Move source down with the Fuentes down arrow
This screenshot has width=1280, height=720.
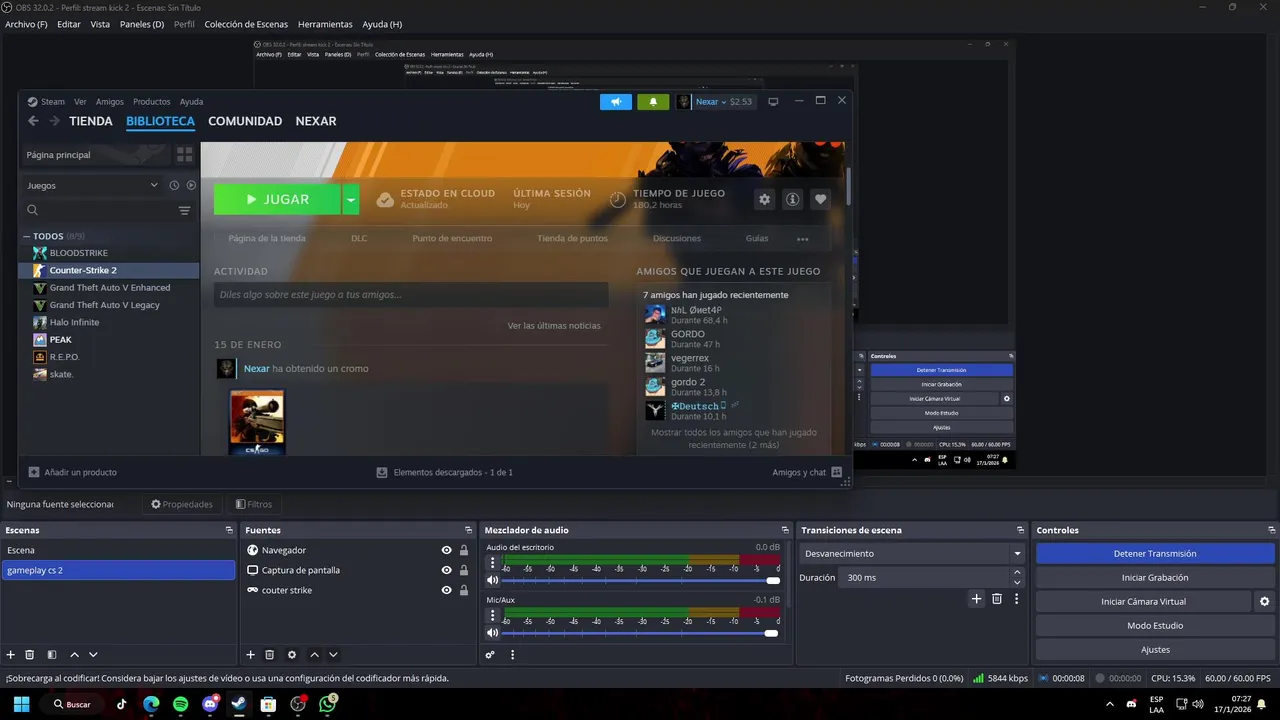click(333, 655)
